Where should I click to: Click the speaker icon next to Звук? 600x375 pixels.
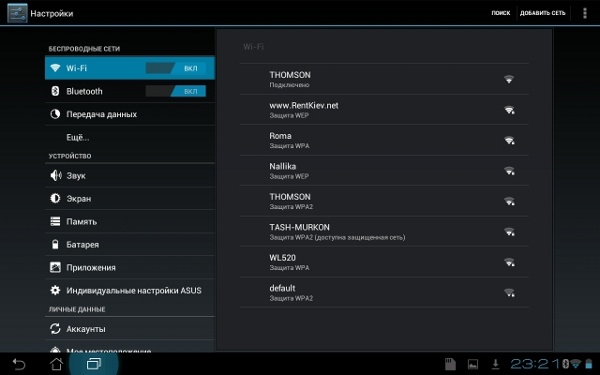[56, 175]
